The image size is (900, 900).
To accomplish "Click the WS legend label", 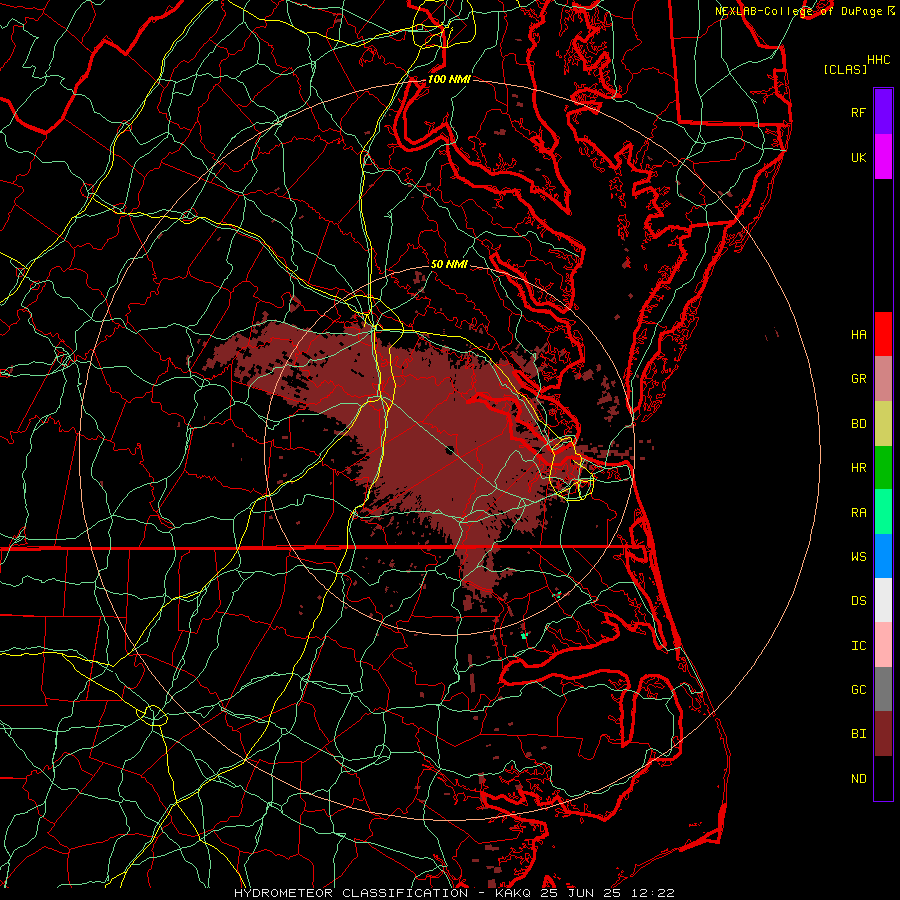I will coord(858,557).
